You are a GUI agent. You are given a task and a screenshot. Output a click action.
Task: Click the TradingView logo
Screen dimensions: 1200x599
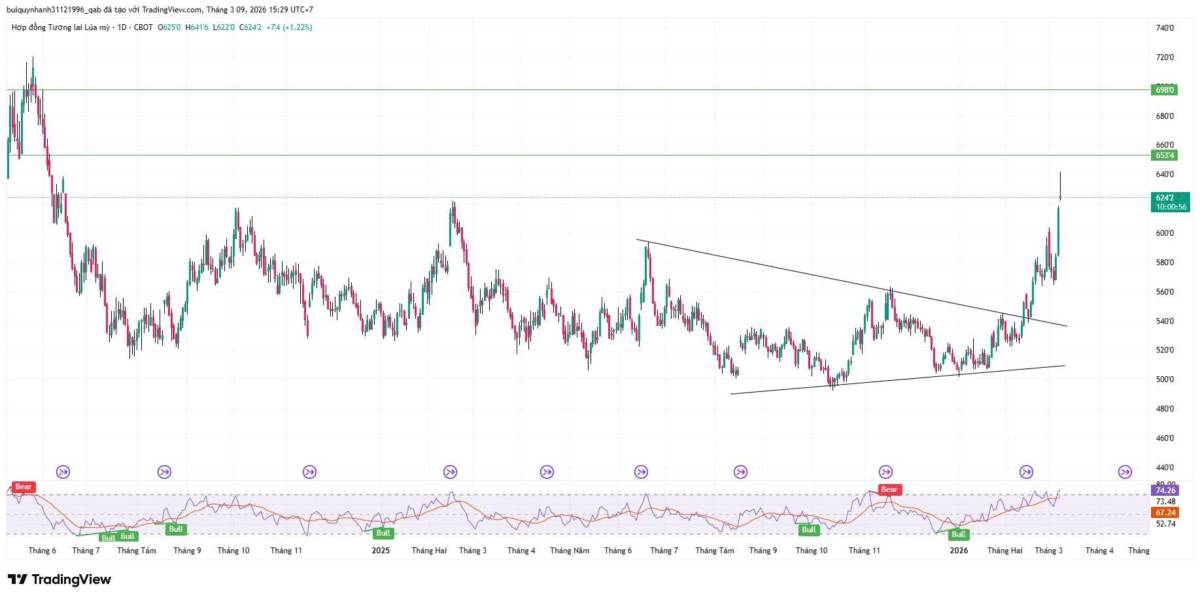point(59,579)
